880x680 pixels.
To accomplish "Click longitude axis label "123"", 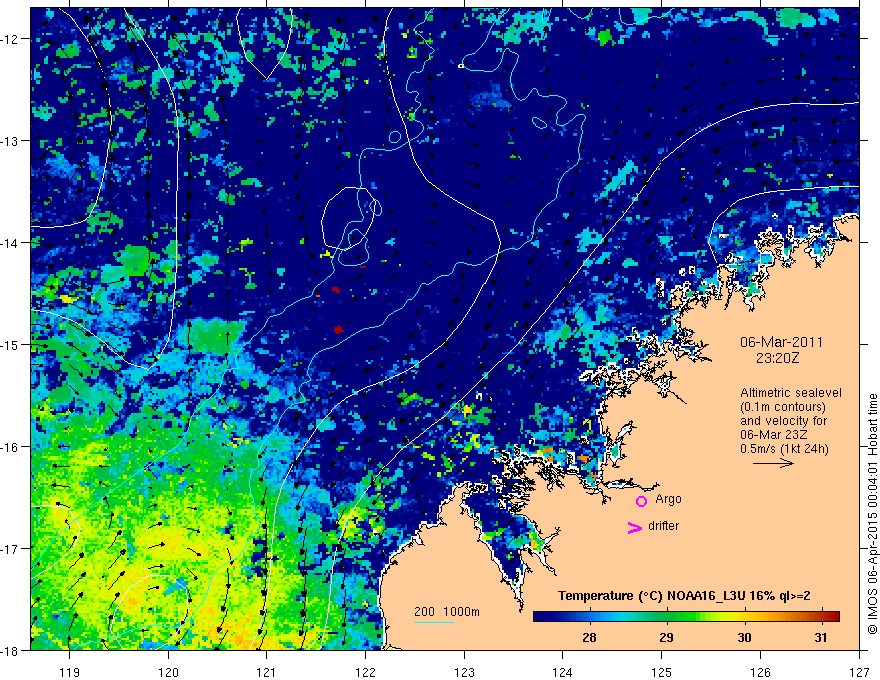I will coord(464,672).
